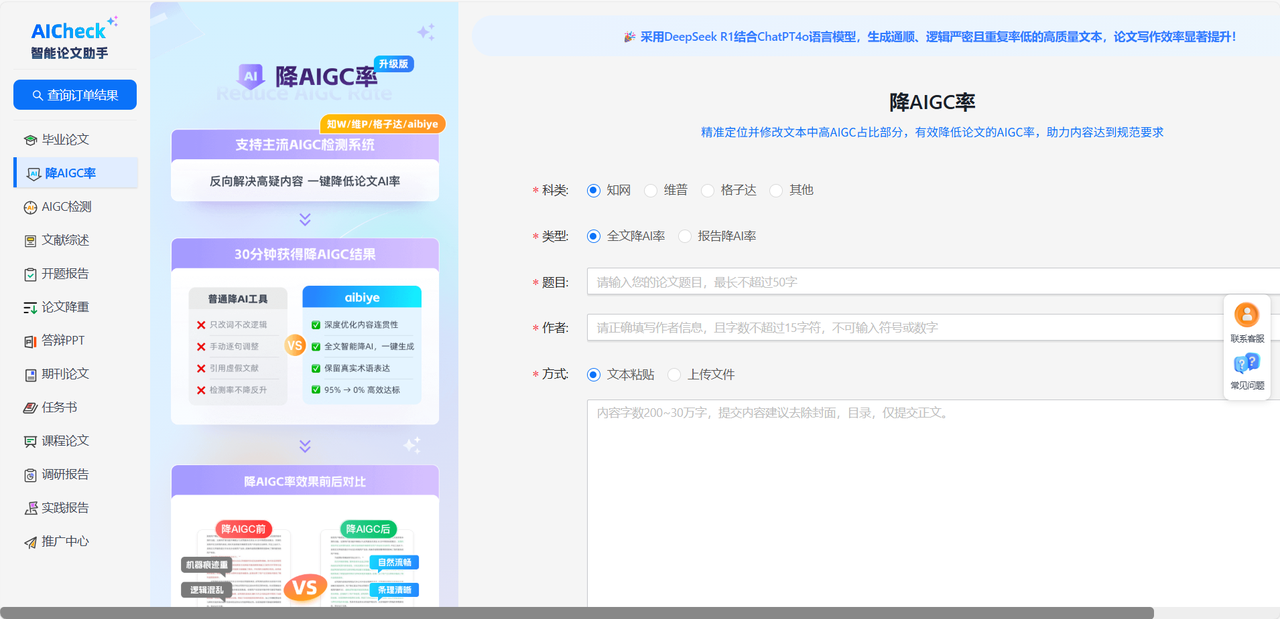Select the 维普 radio button

pos(651,190)
